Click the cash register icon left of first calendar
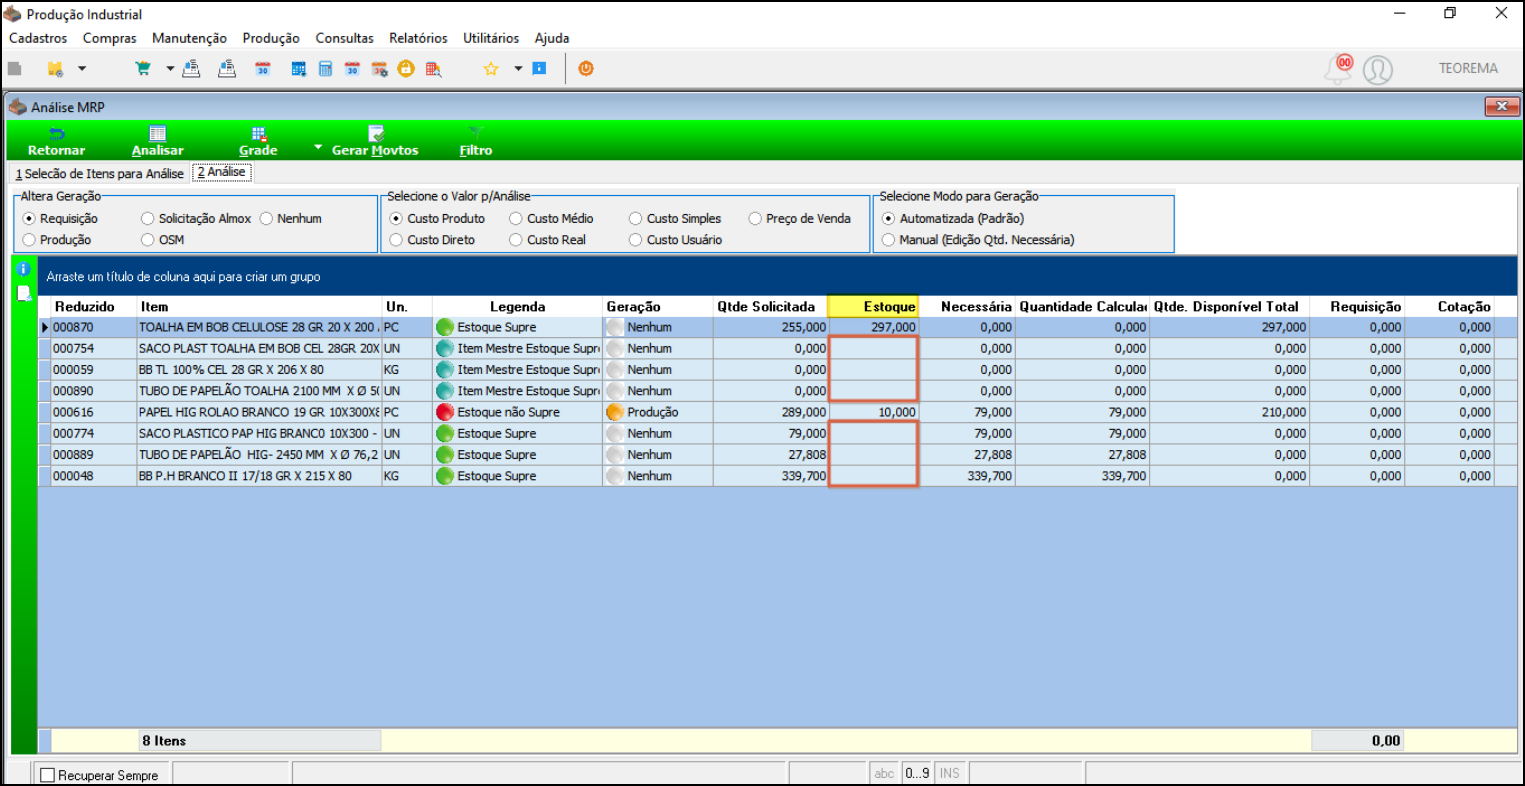 (227, 69)
